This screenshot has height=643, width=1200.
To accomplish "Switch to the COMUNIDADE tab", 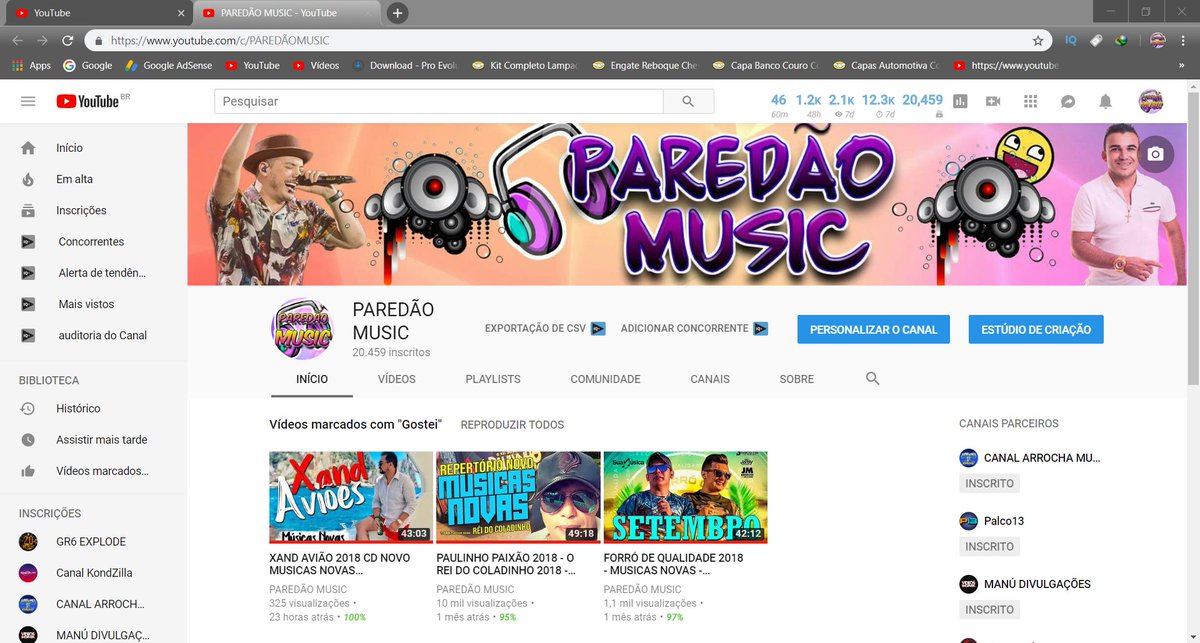I will click(605, 379).
